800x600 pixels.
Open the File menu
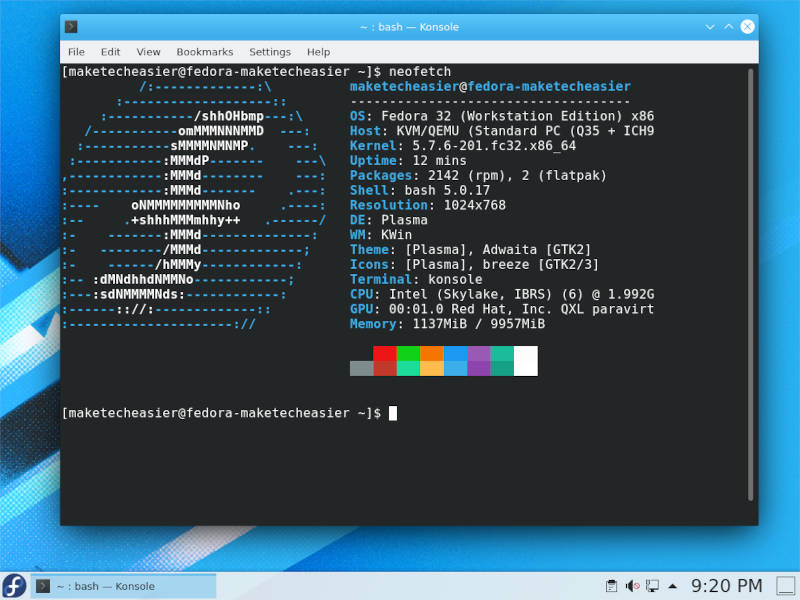click(76, 51)
